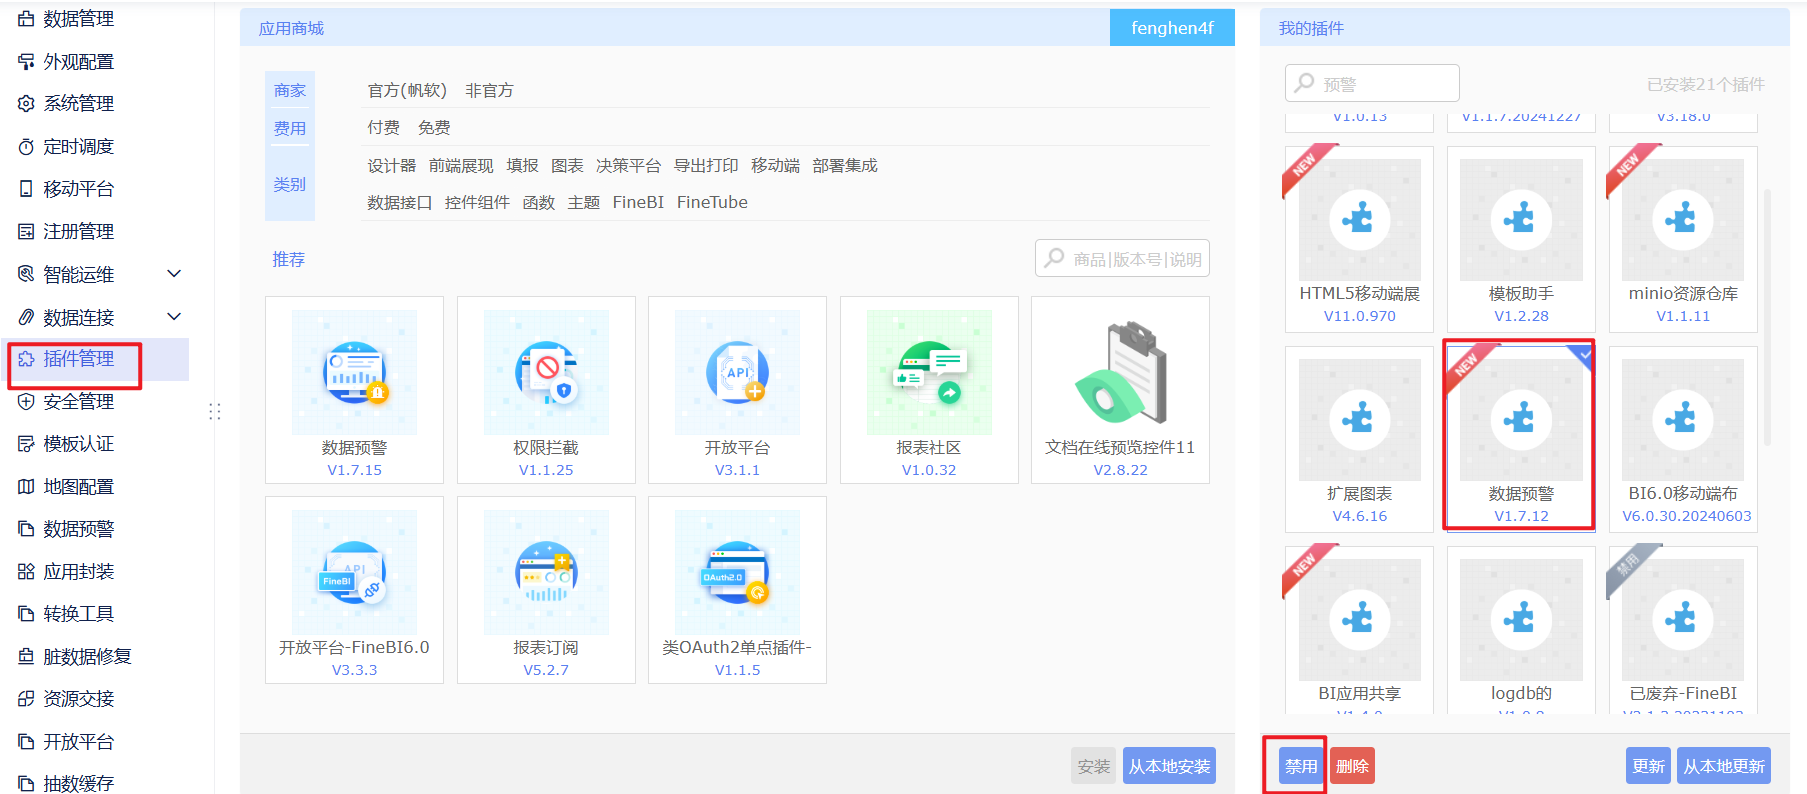Select the disabled 已废弃-FineBI plugin
The height and width of the screenshot is (794, 1807).
tap(1683, 630)
